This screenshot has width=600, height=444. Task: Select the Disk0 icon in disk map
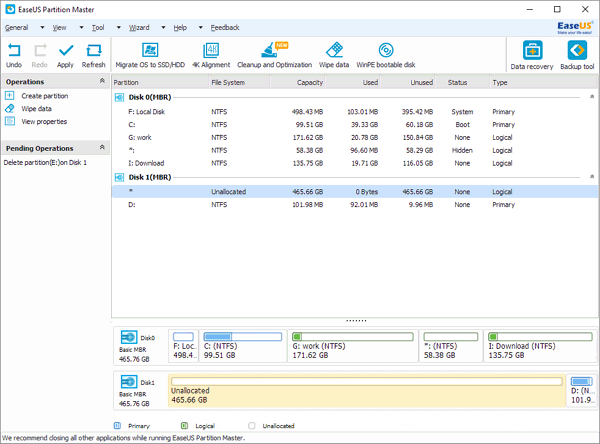[129, 337]
